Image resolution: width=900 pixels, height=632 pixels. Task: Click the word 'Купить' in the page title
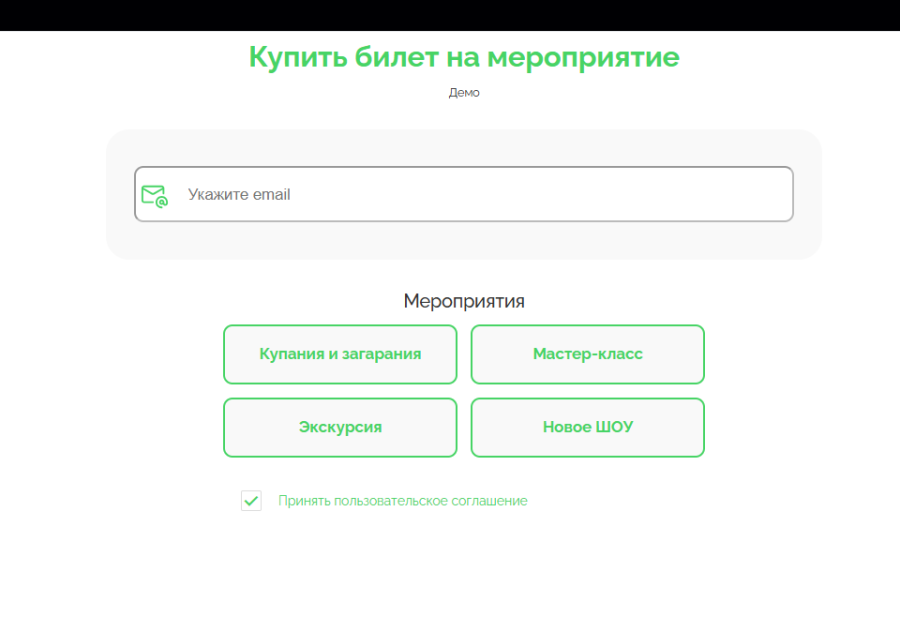(x=297, y=57)
